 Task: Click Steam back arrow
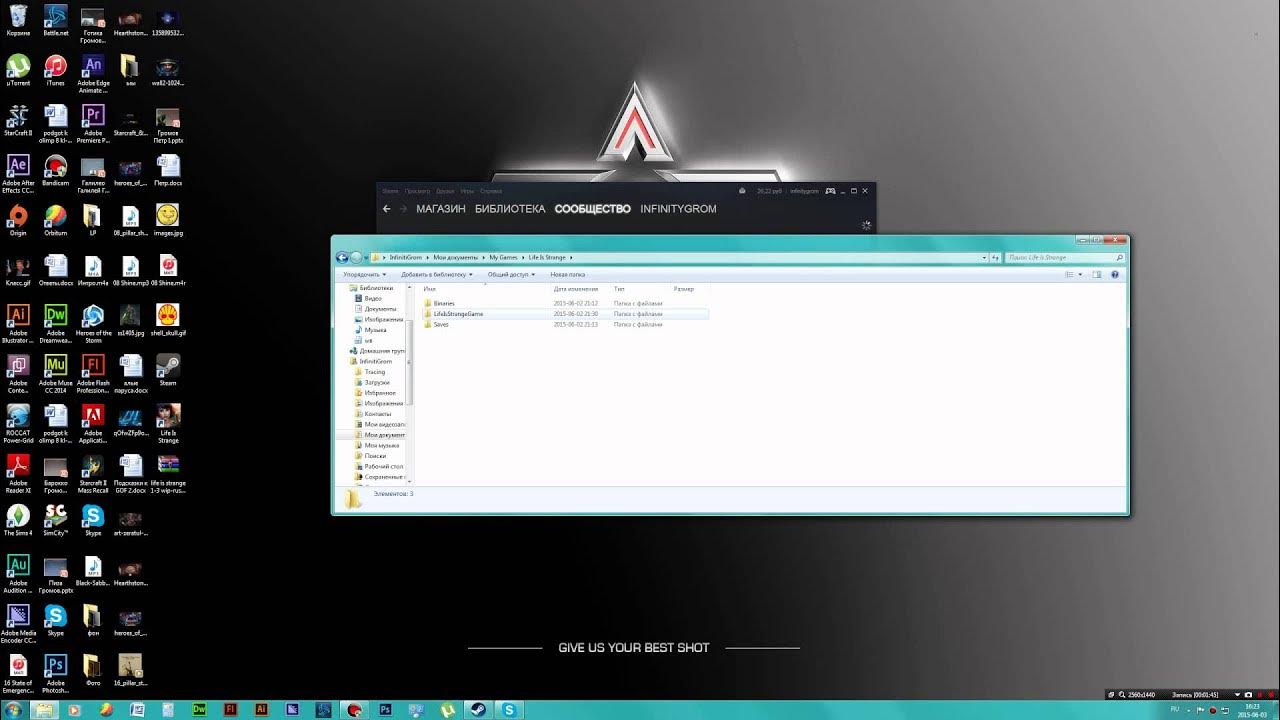pos(387,209)
